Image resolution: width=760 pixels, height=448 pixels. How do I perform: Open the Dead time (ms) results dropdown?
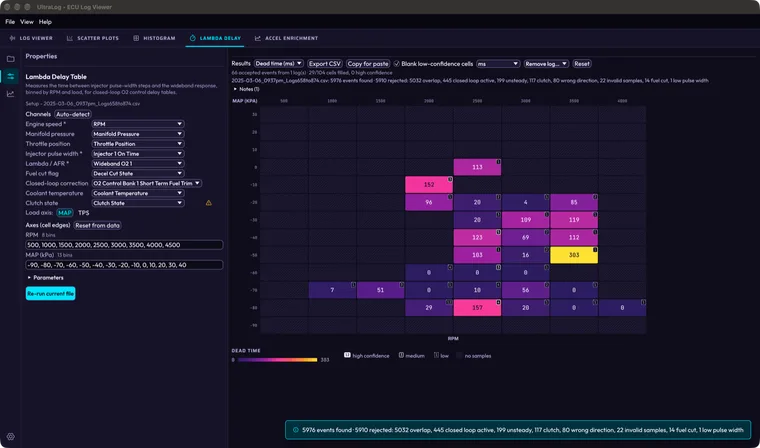pyautogui.click(x=279, y=64)
